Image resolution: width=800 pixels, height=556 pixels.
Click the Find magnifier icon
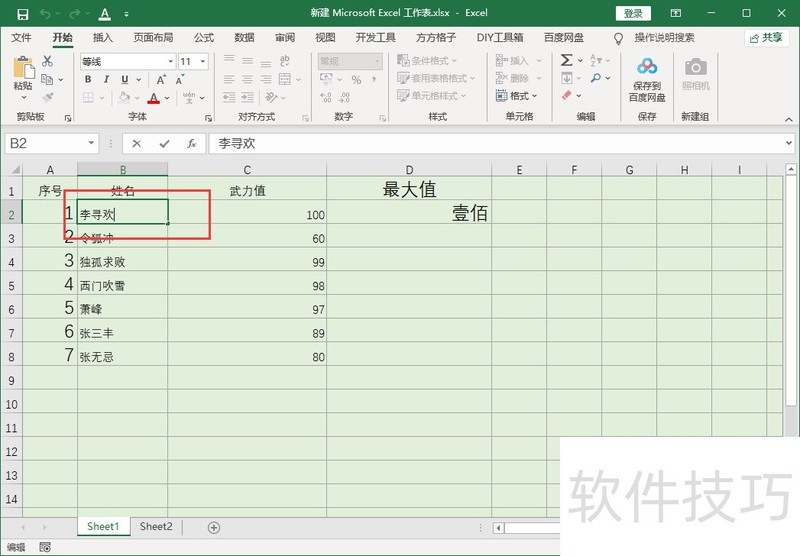pos(595,78)
